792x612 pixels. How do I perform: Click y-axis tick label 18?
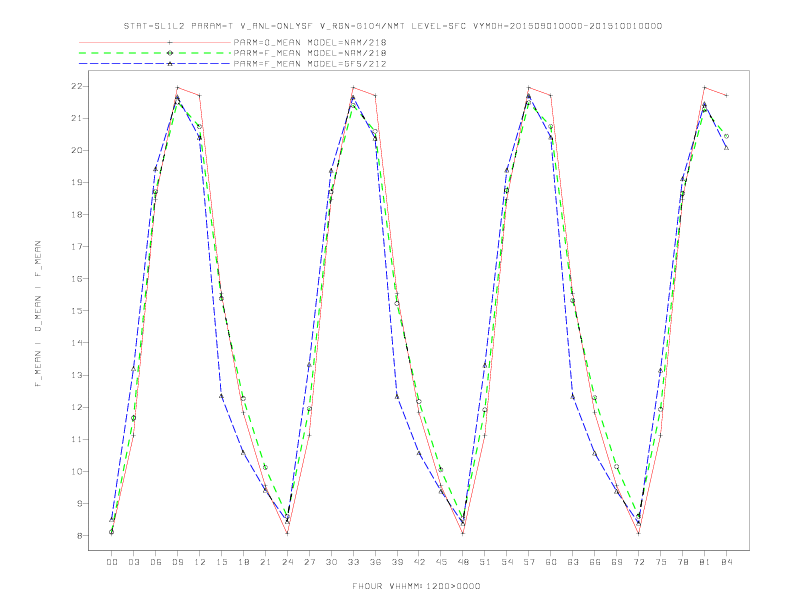point(77,215)
